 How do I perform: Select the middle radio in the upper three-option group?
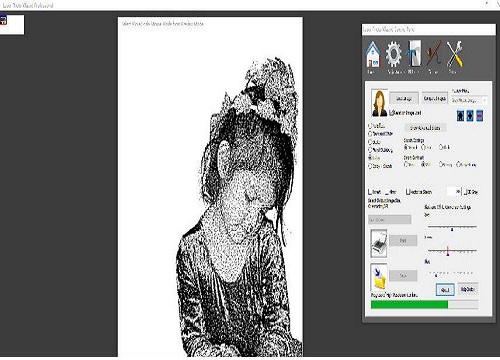[x=424, y=147]
